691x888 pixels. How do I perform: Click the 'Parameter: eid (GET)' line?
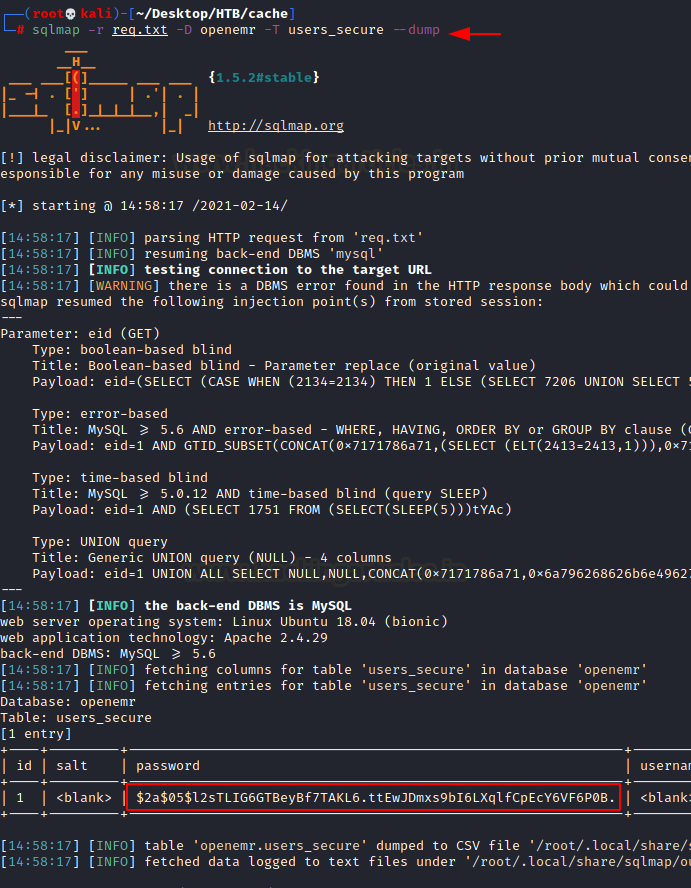click(x=80, y=334)
